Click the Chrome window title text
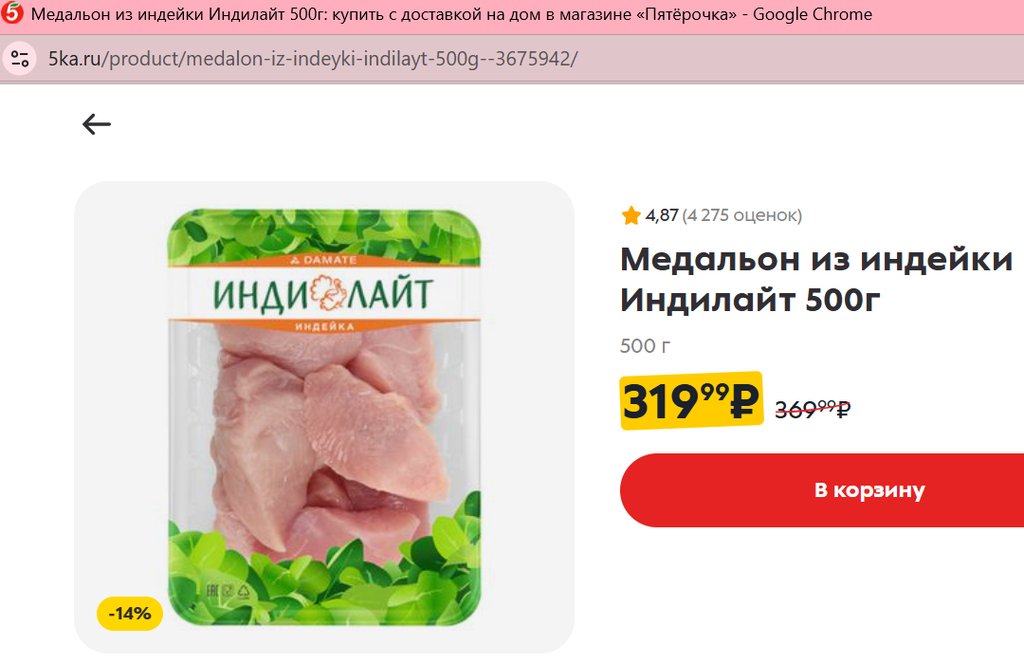This screenshot has width=1024, height=663. (451, 14)
